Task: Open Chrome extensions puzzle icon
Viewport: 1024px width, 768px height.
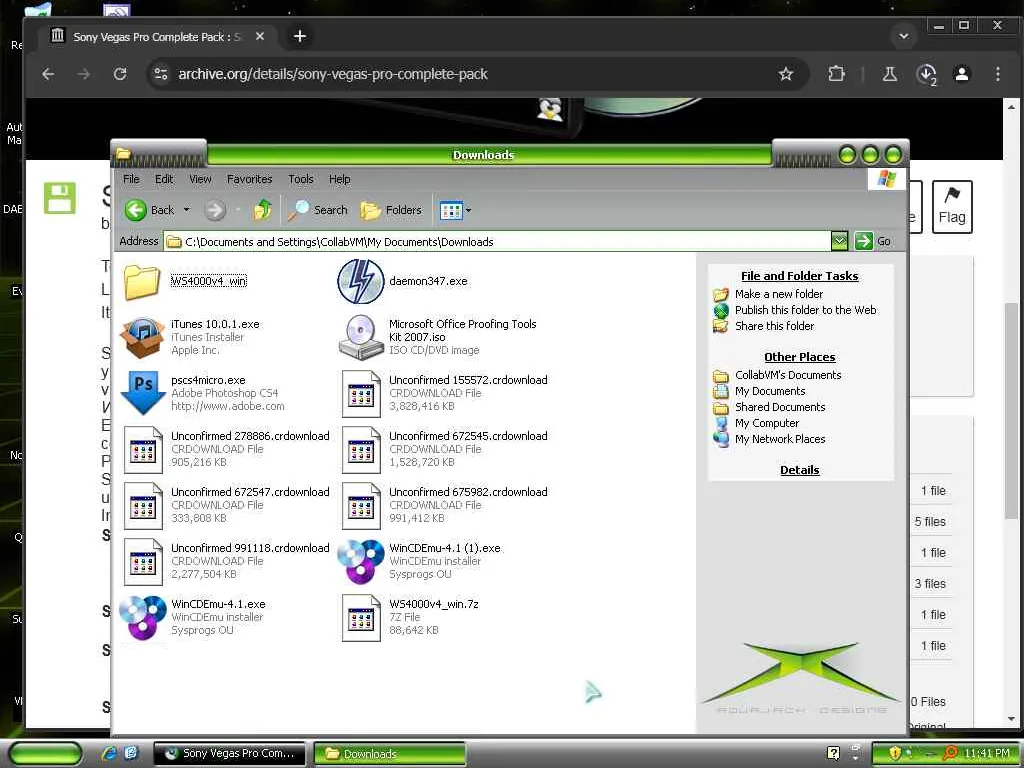Action: tap(836, 74)
